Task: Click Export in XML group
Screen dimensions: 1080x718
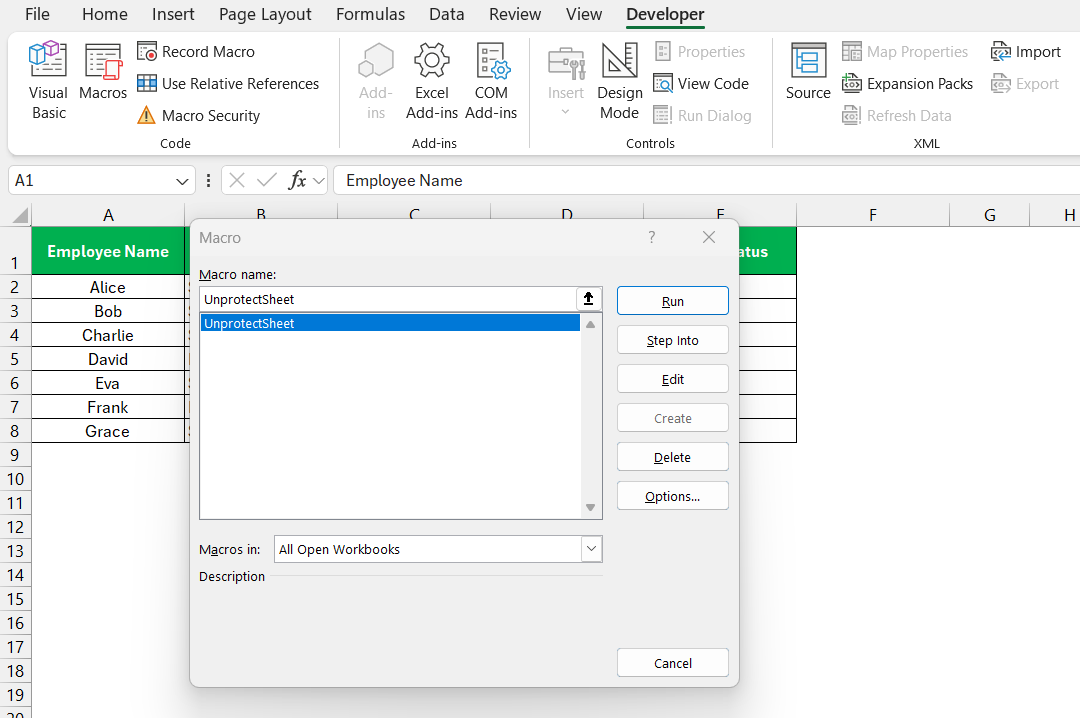Action: point(1025,83)
